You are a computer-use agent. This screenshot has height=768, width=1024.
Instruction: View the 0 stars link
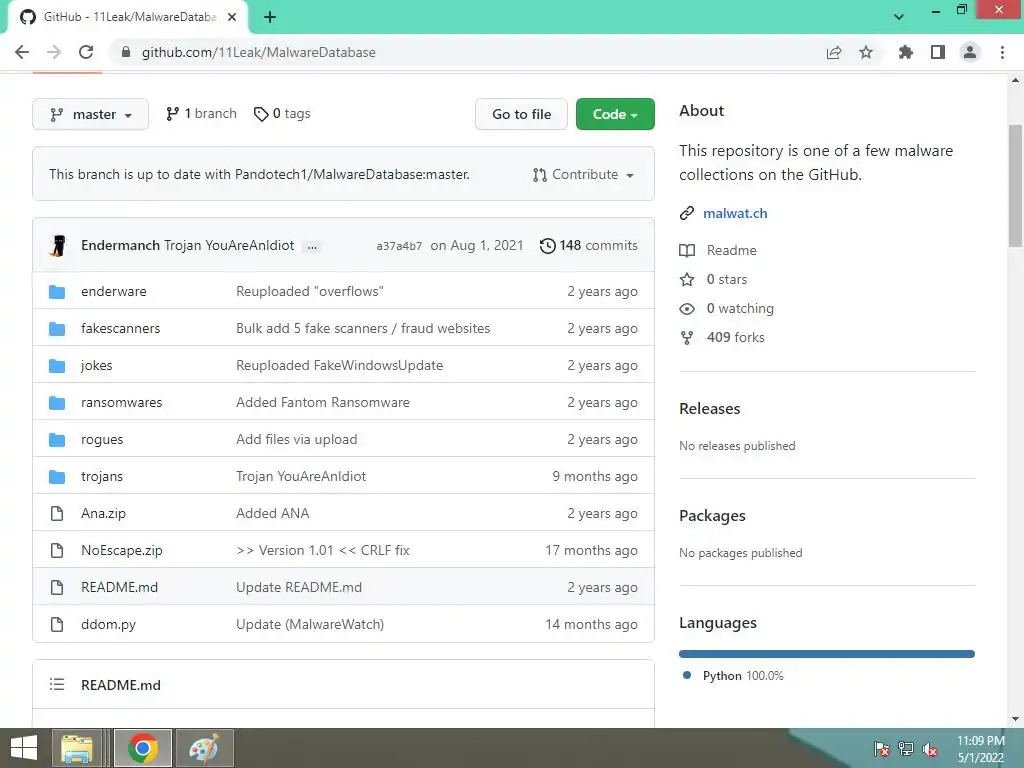(x=727, y=280)
